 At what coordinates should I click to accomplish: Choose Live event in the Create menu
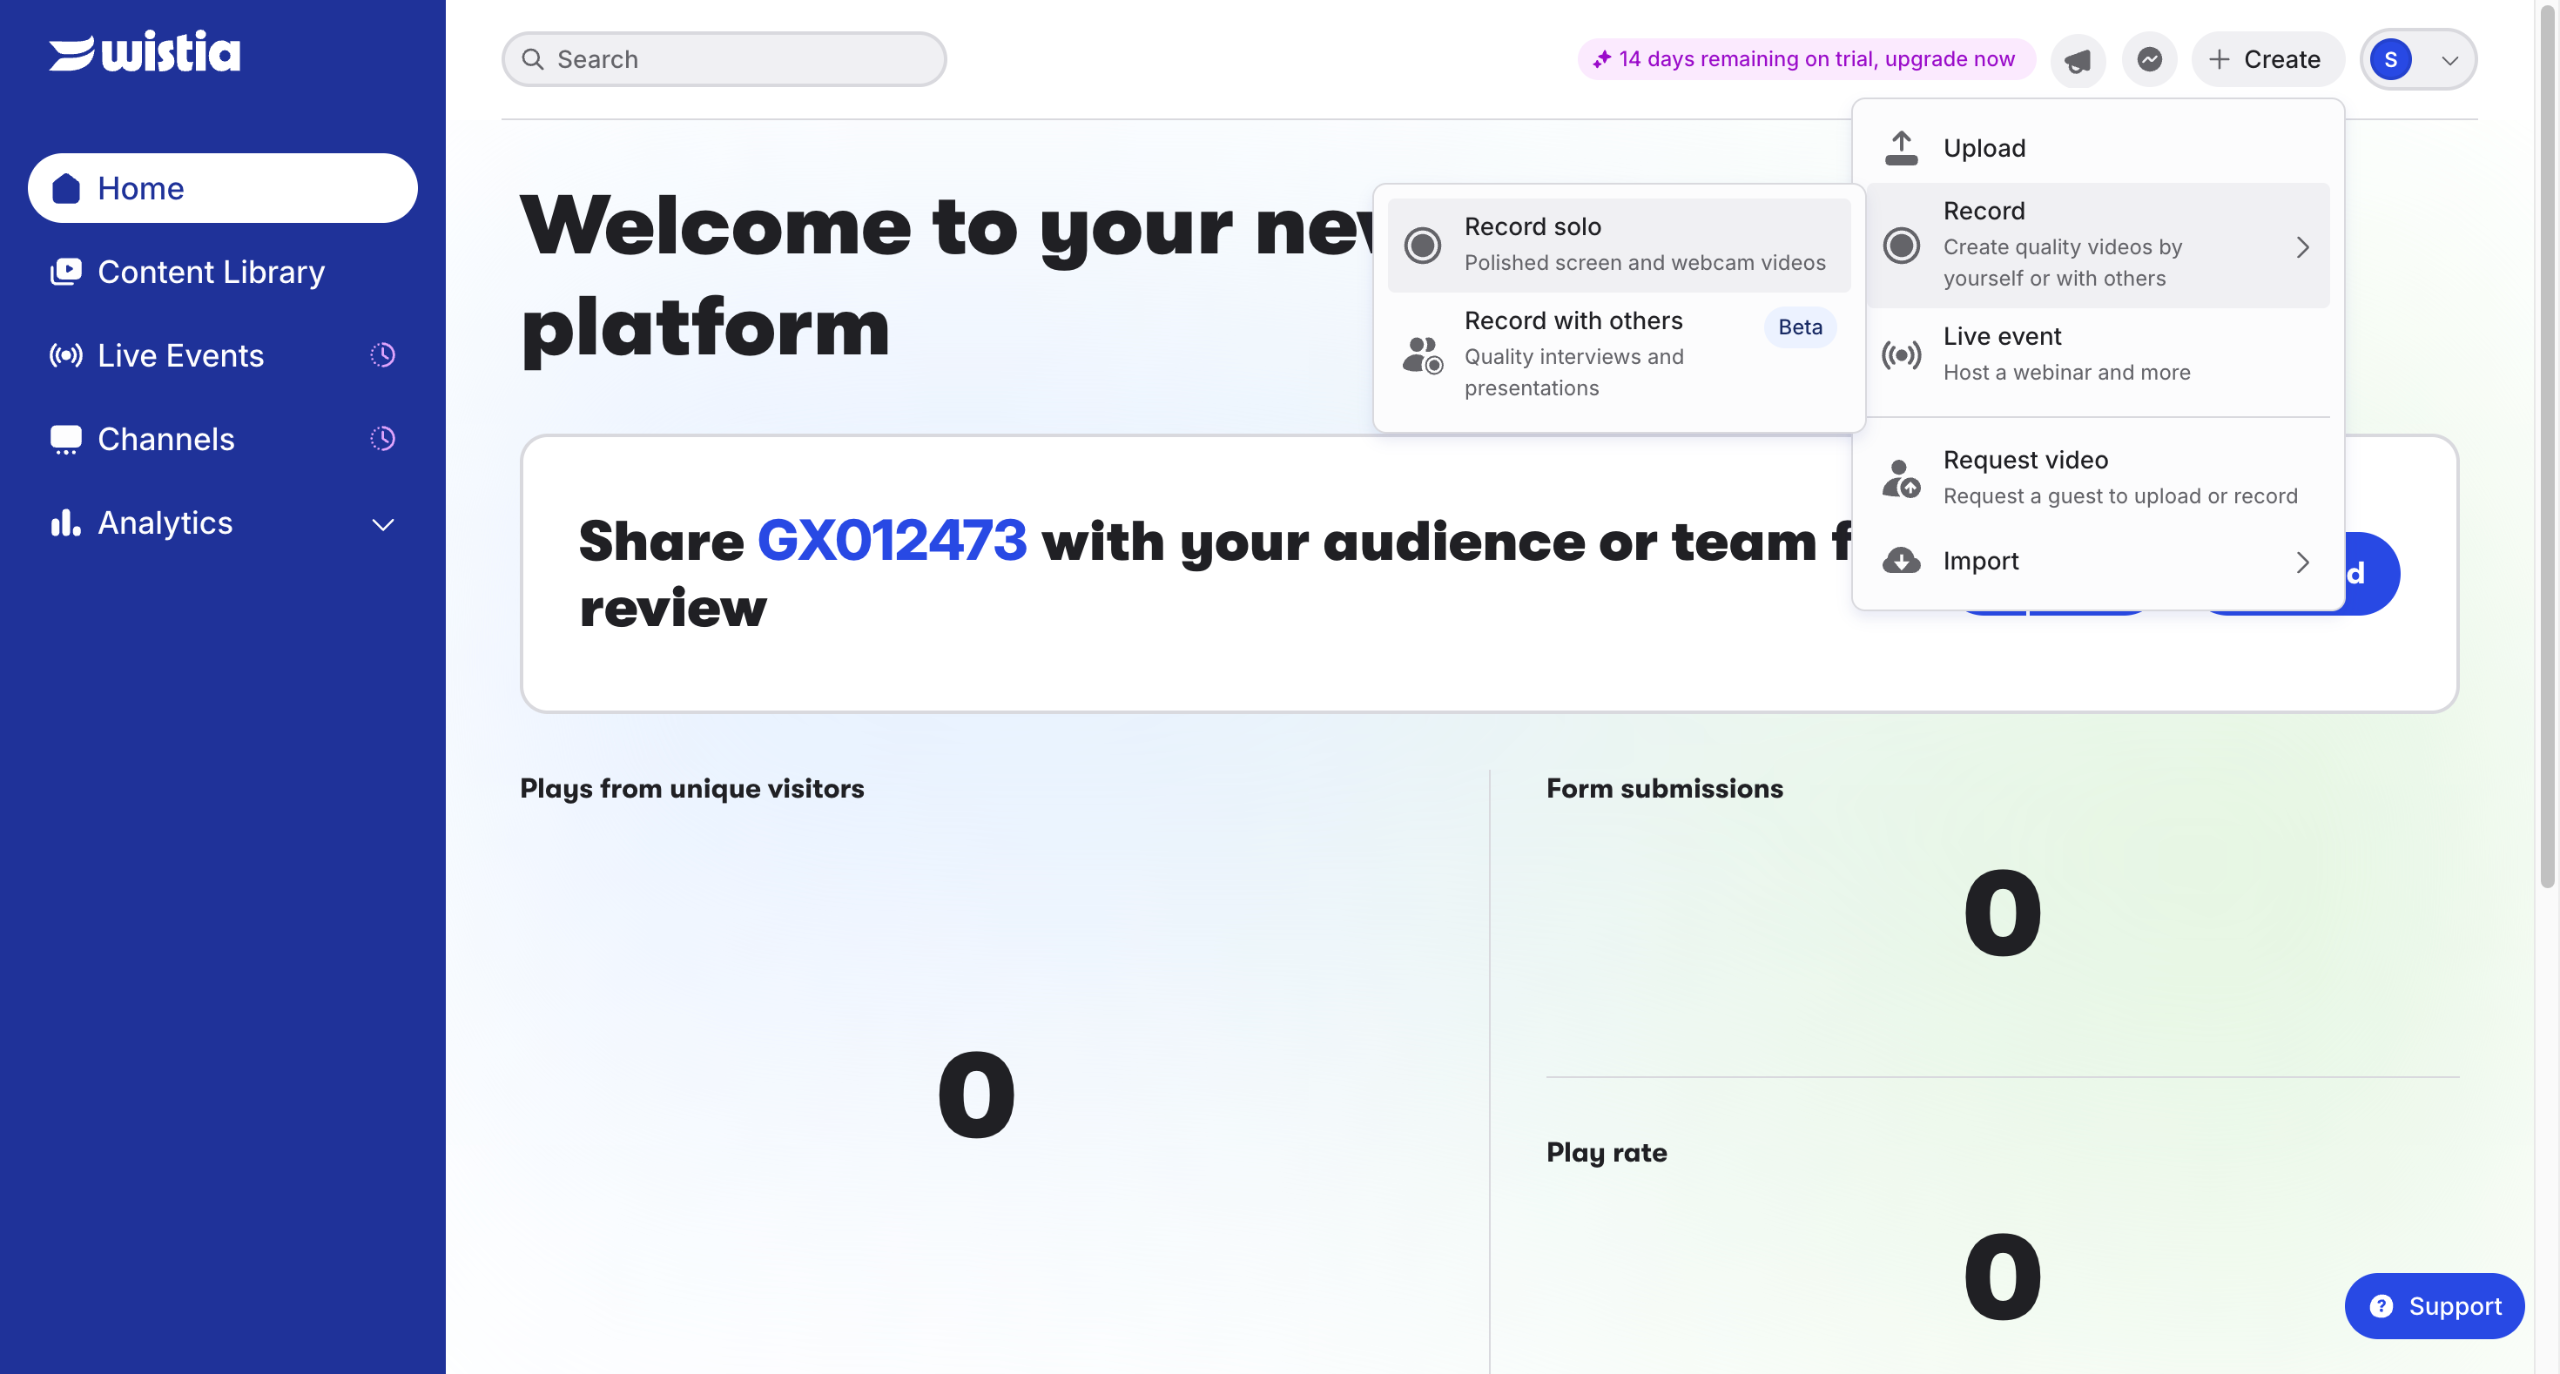click(2098, 355)
